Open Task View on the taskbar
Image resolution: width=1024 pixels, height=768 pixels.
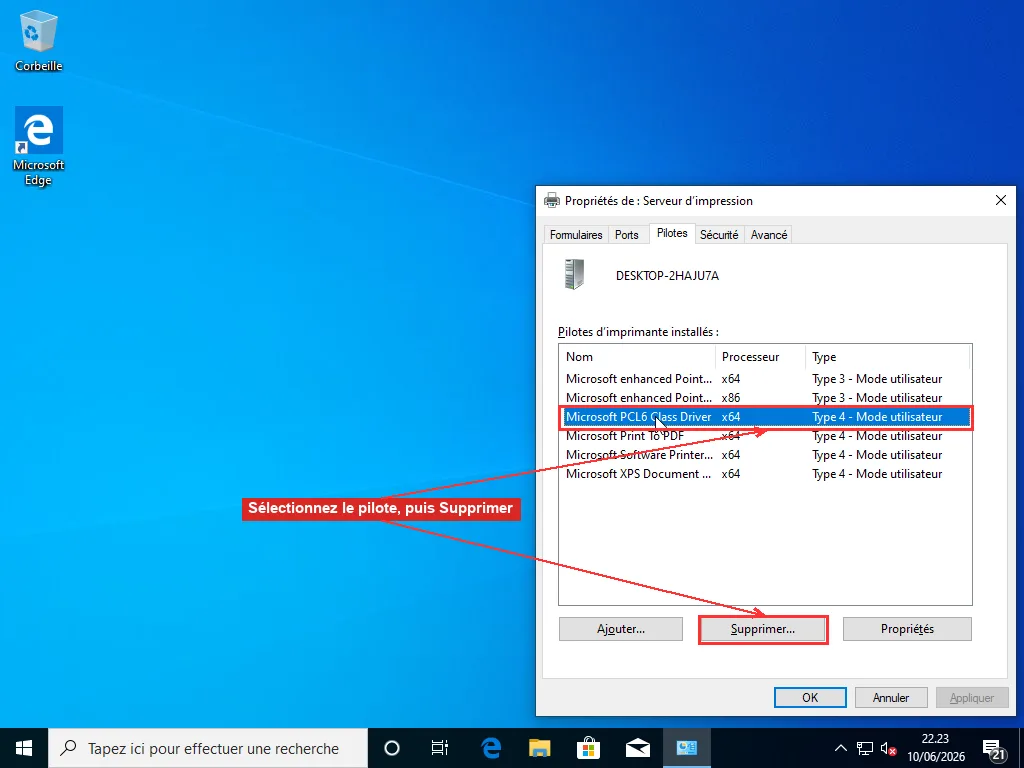point(440,748)
